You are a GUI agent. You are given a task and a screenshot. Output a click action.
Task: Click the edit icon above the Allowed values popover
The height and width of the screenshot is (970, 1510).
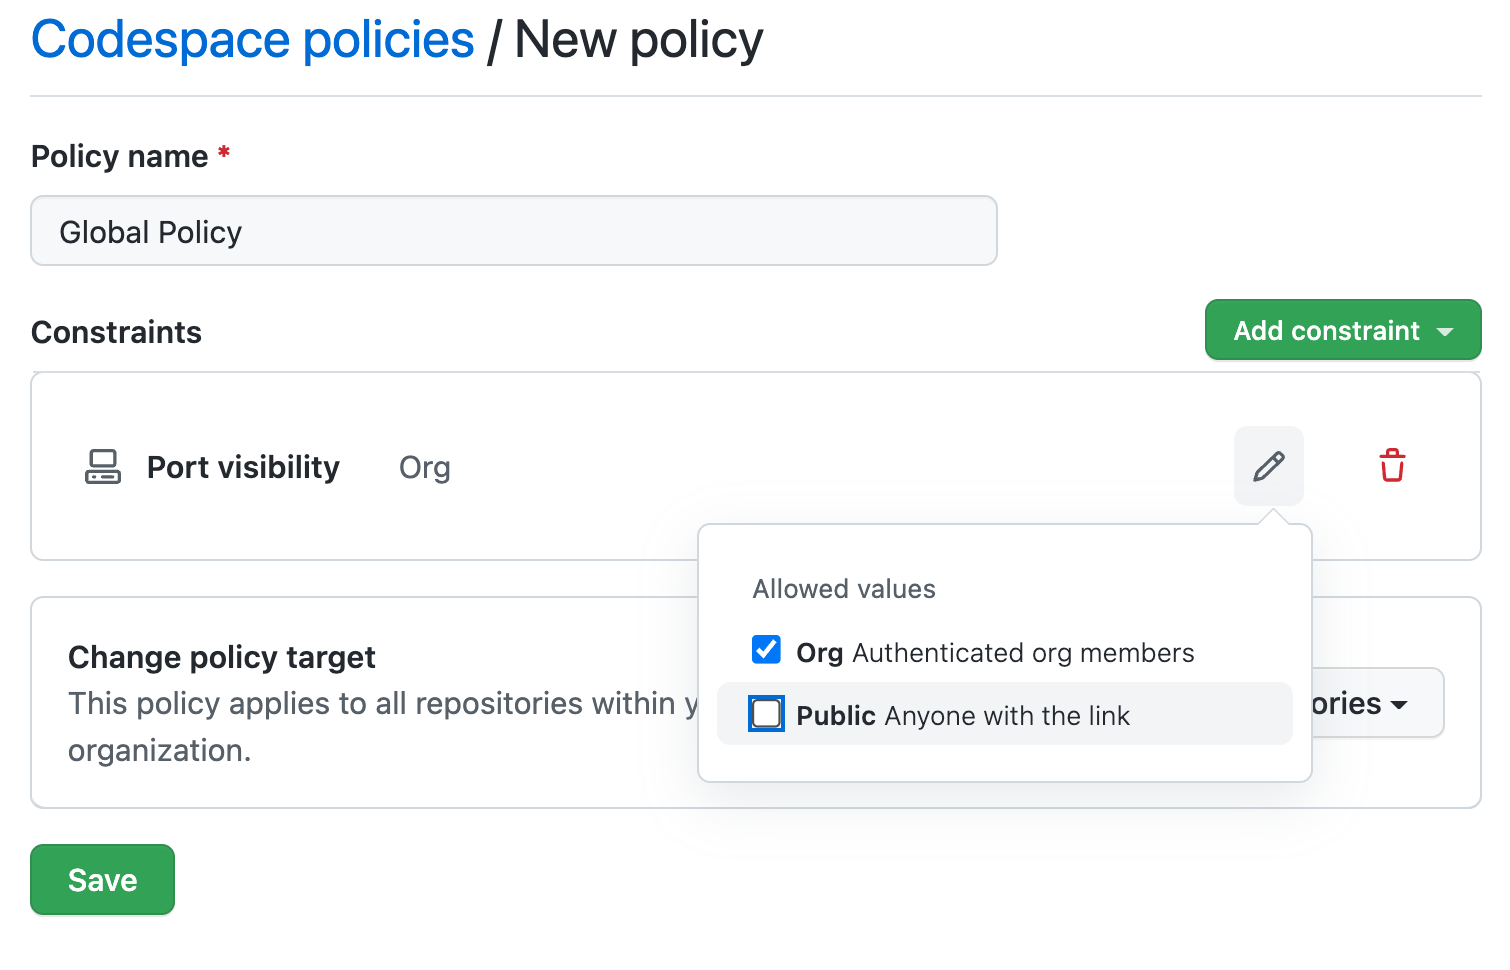point(1268,465)
